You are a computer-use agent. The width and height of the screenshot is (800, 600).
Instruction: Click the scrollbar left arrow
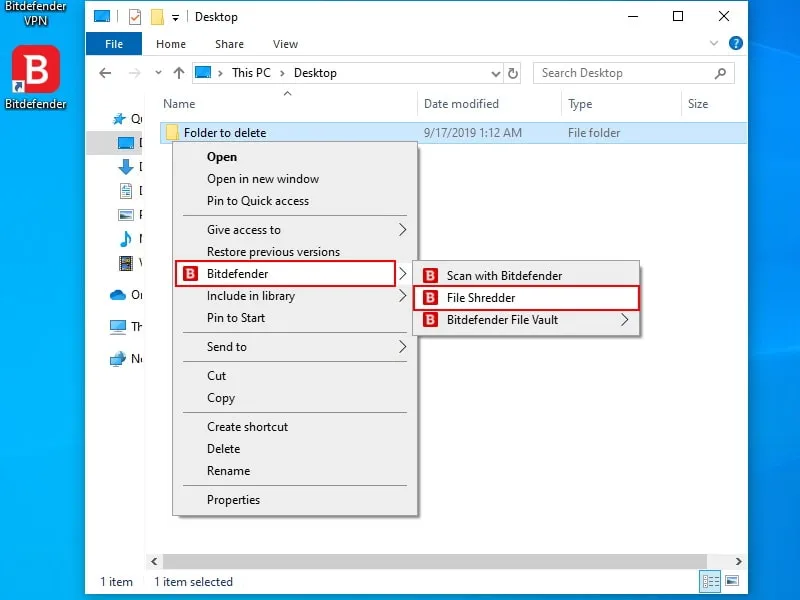pos(154,561)
